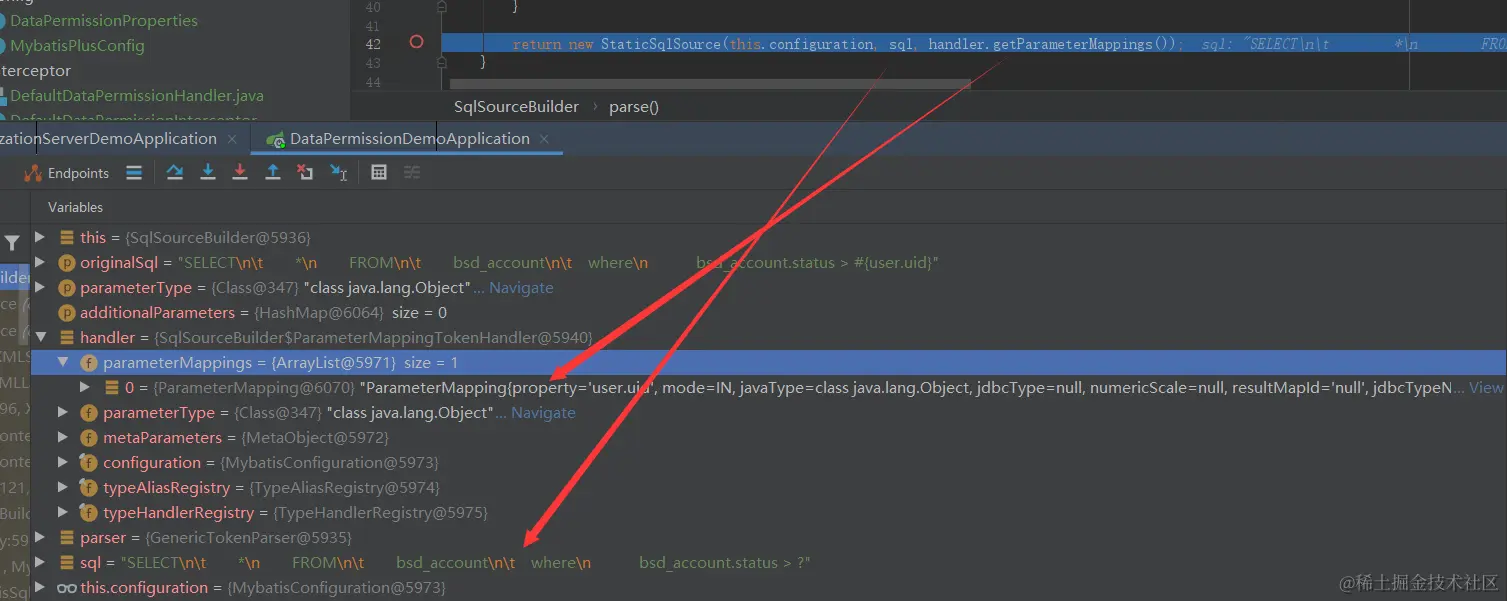Close the ServerDemoApplication run tab
The image size is (1507, 601).
tap(232, 139)
